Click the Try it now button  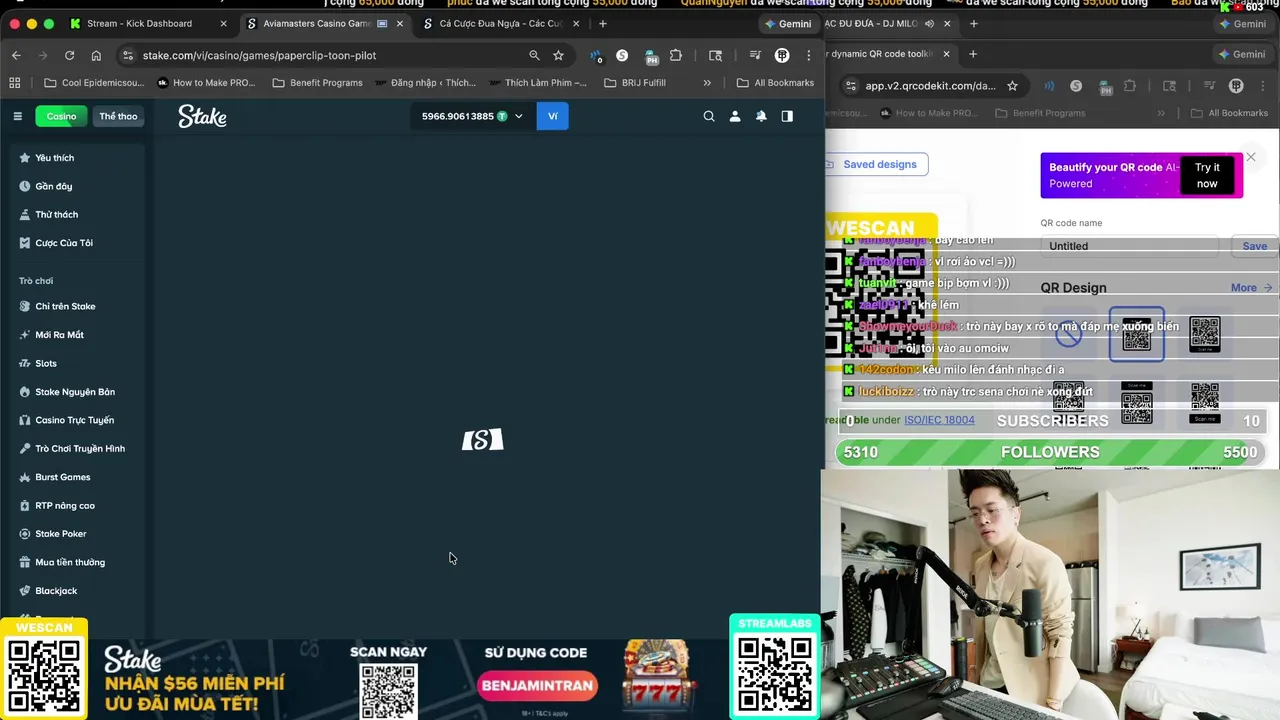pyautogui.click(x=1207, y=175)
